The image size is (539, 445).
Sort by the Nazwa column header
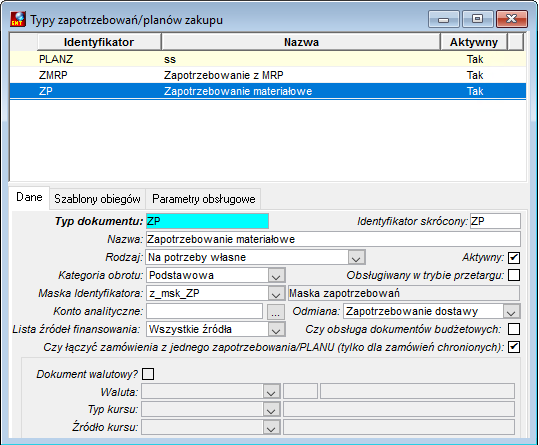click(x=301, y=42)
